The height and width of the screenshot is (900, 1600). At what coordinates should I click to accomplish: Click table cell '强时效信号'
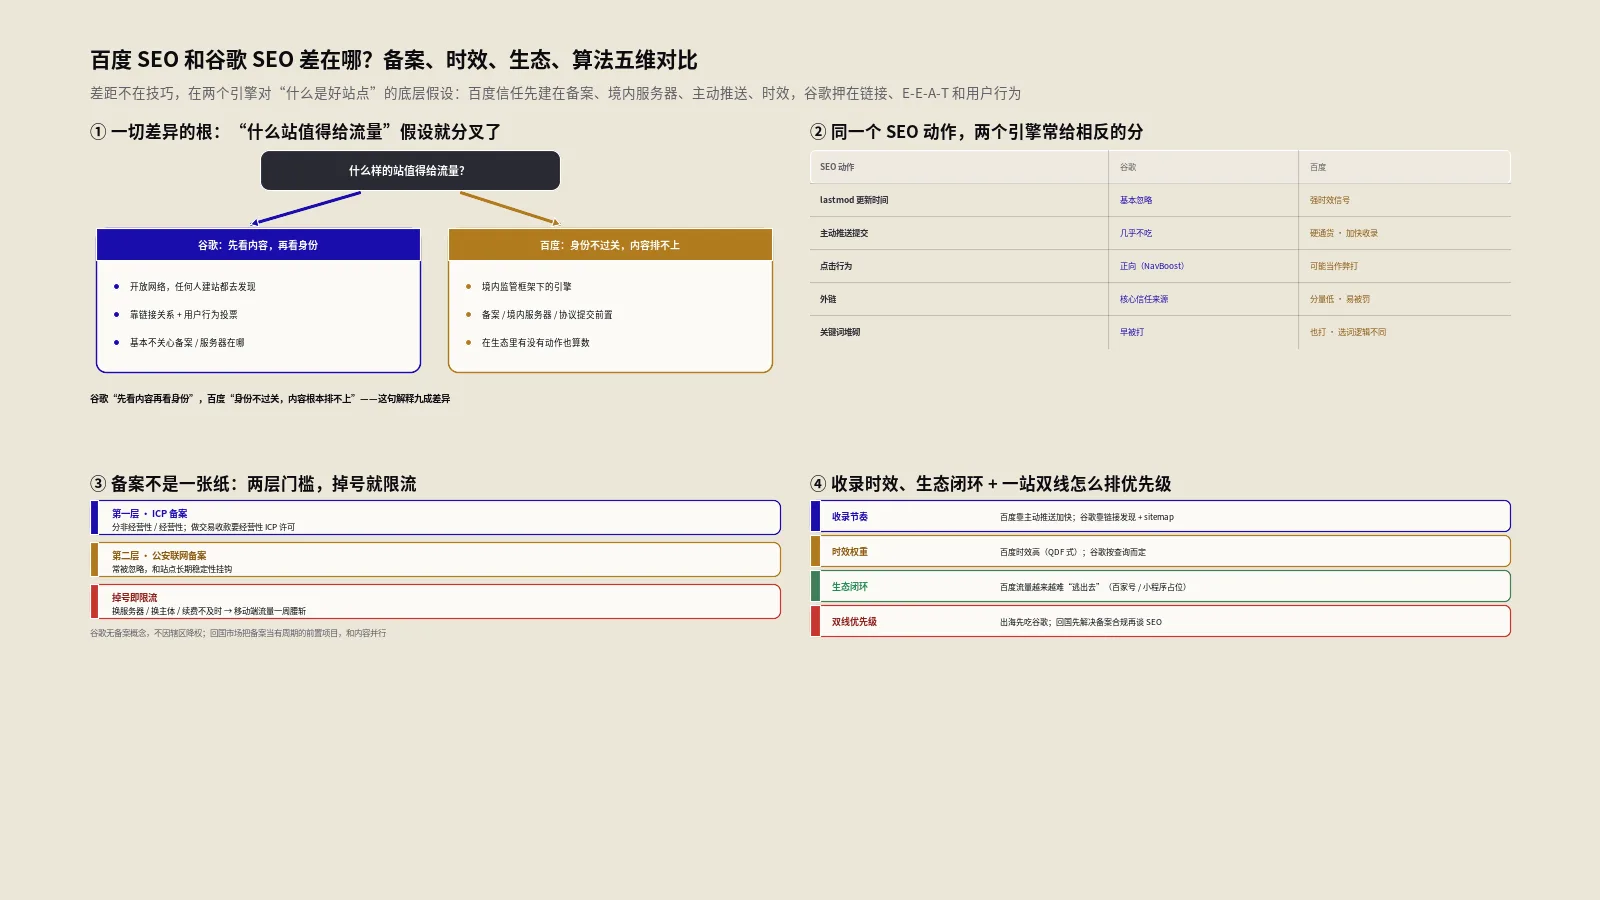pos(1330,200)
